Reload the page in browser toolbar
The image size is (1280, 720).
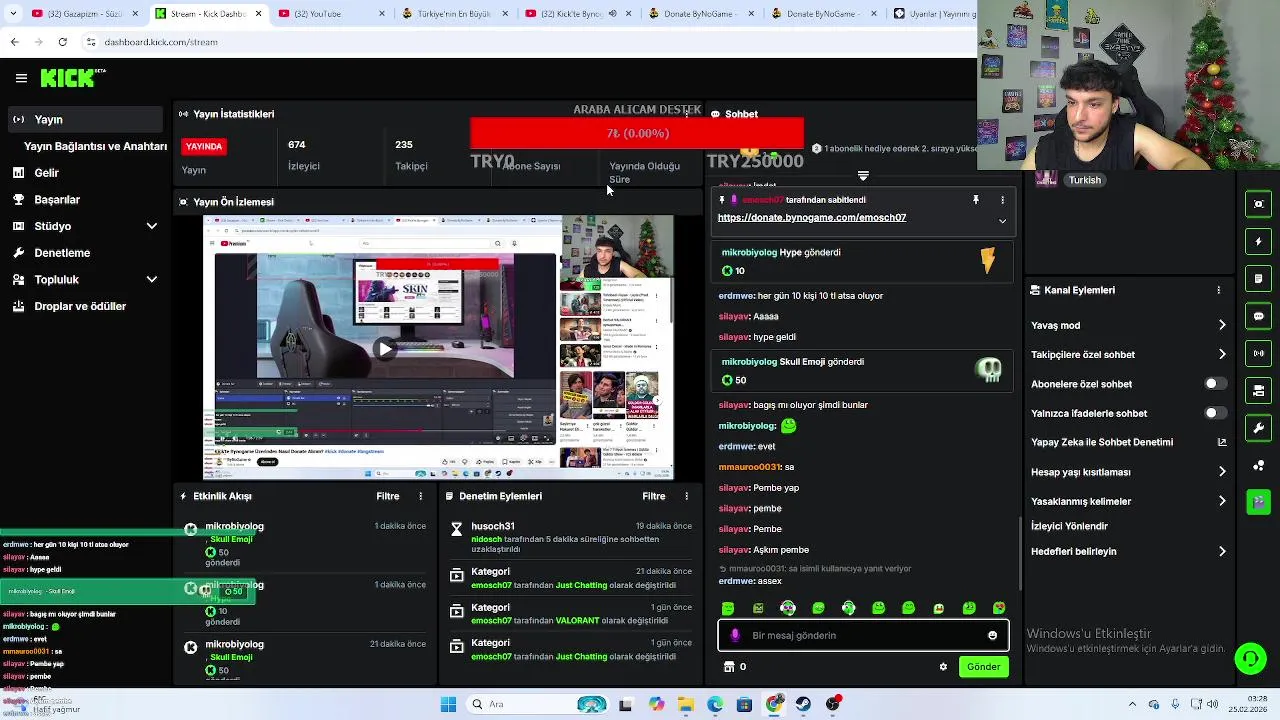[x=62, y=42]
